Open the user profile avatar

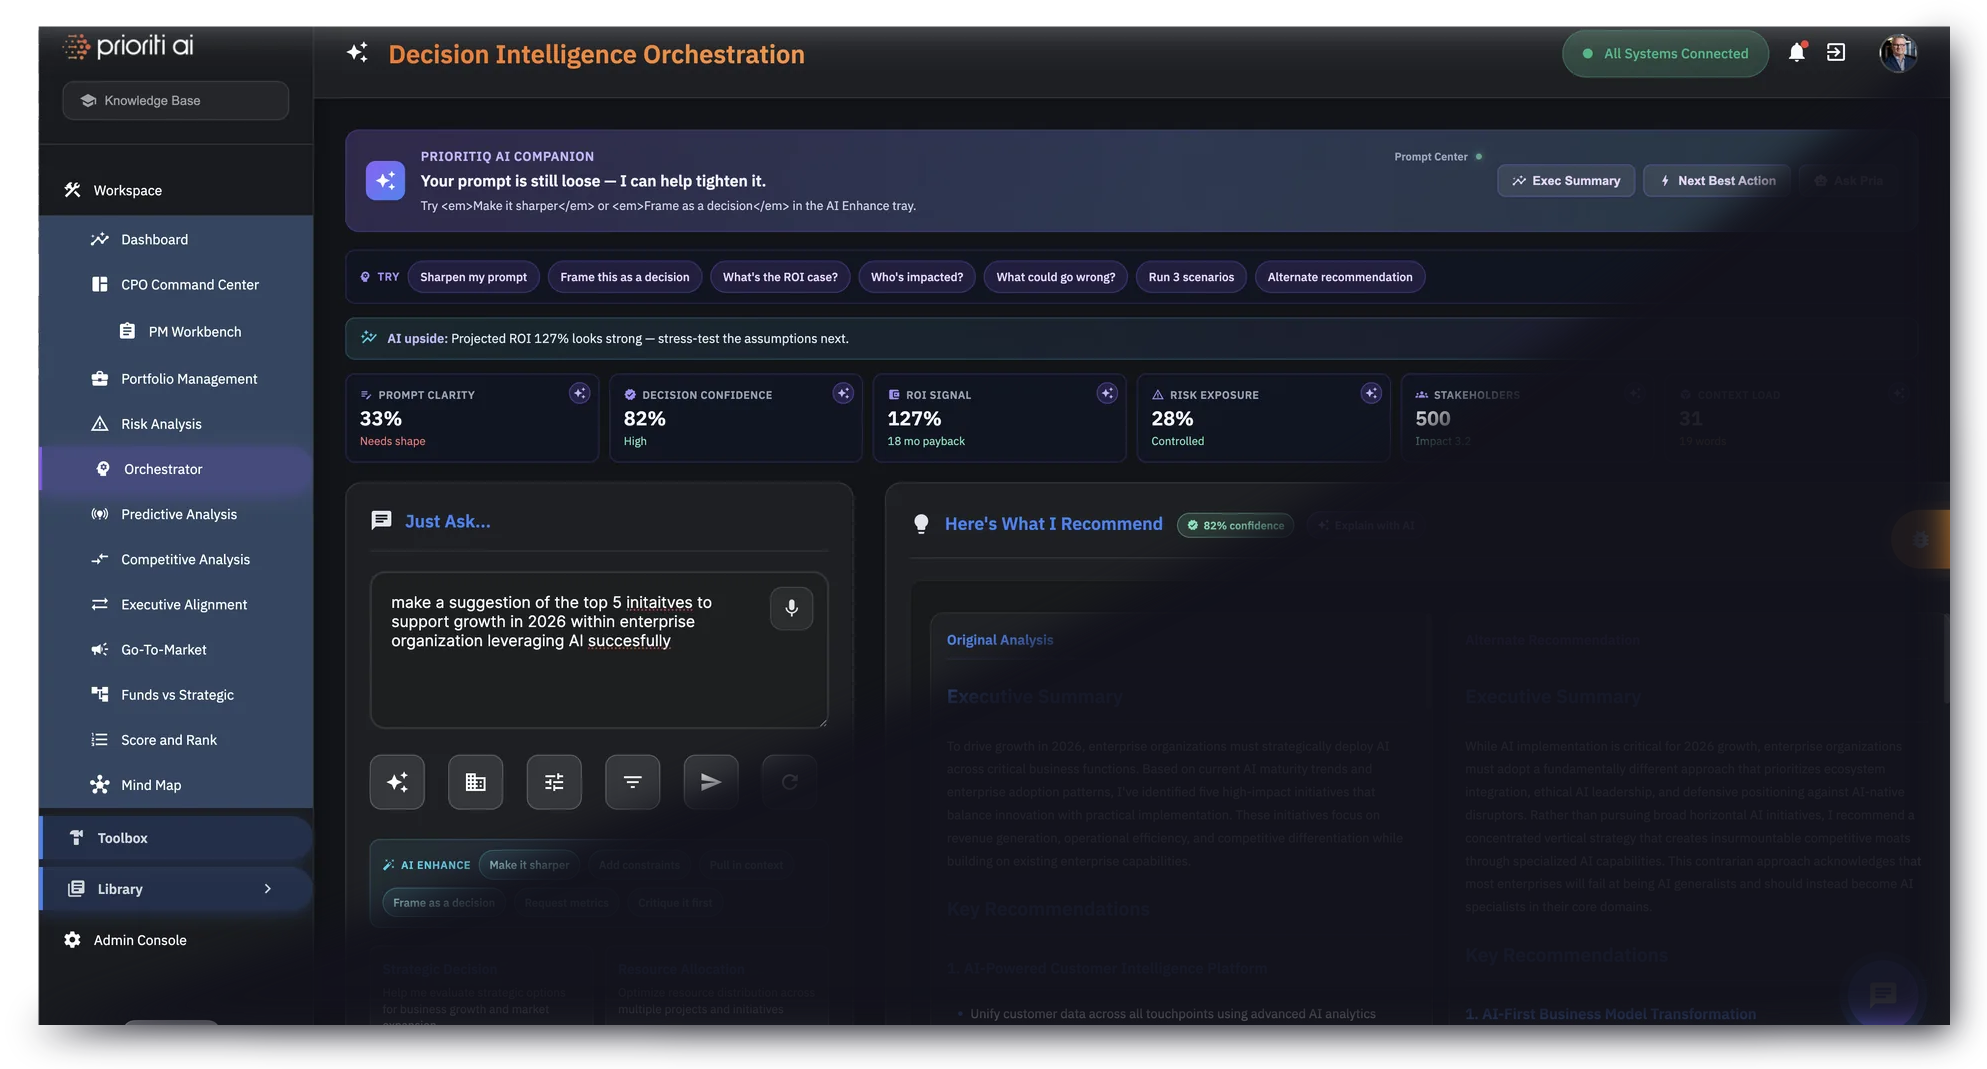[x=1897, y=53]
